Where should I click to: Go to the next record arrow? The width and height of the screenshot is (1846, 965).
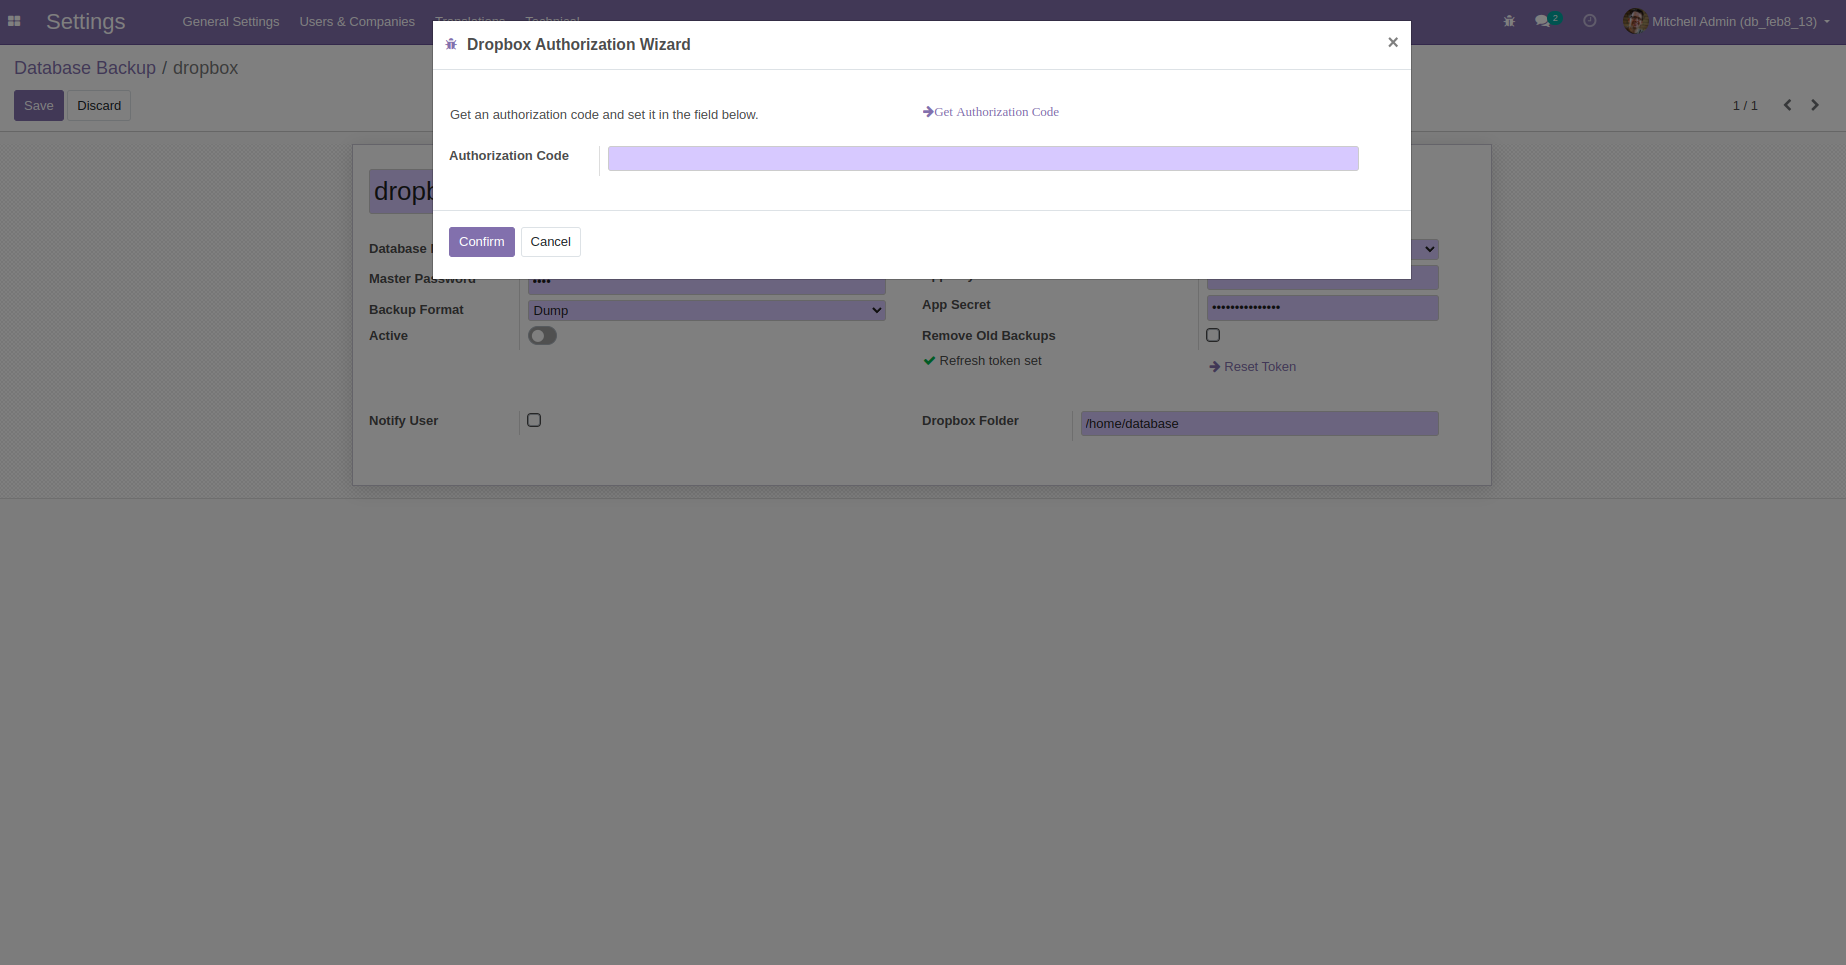(x=1815, y=105)
